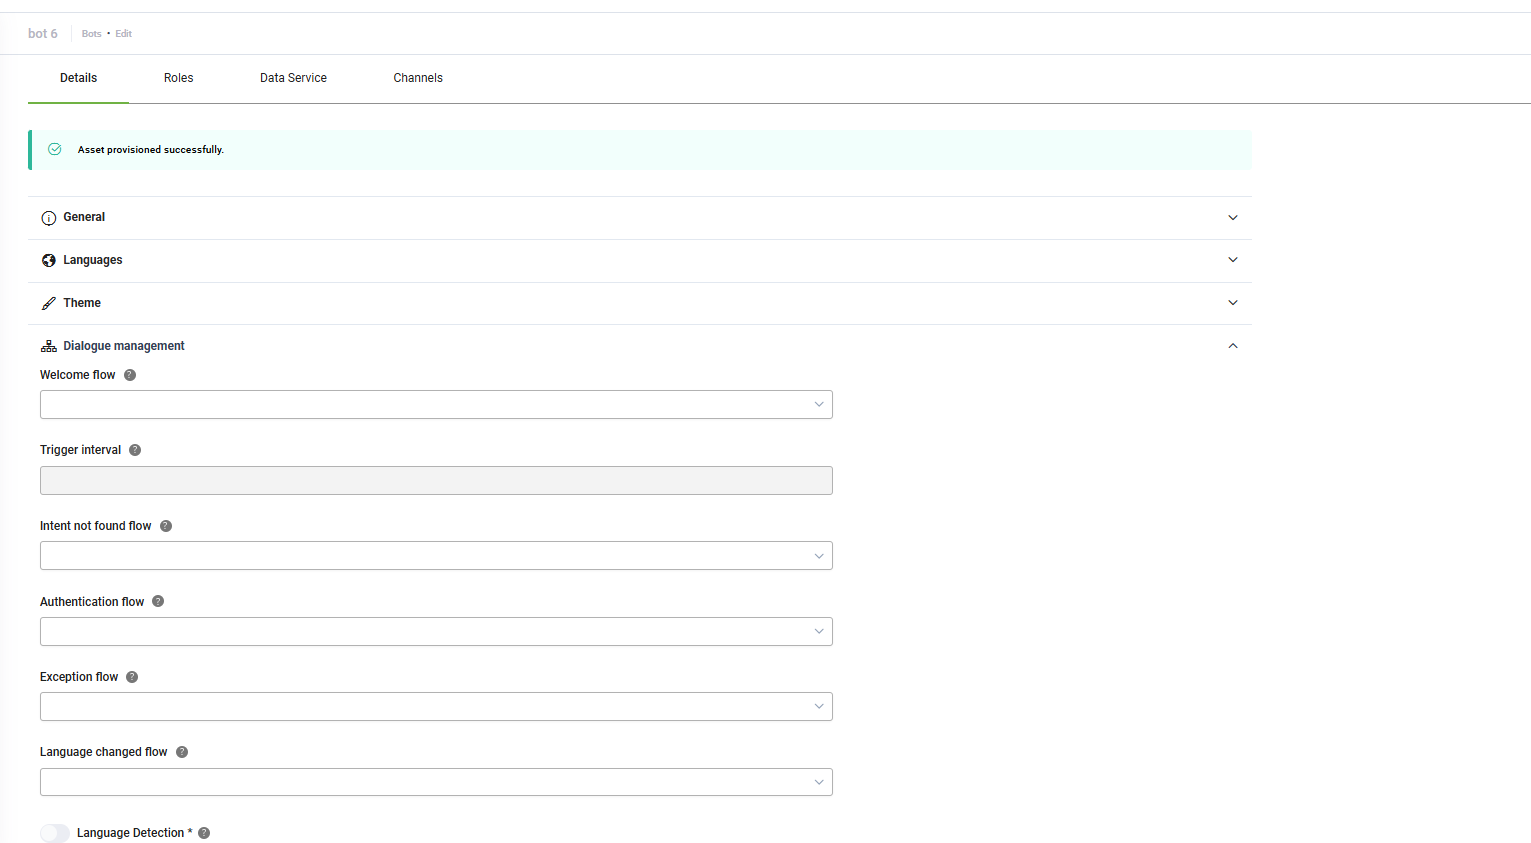Click the Language Detection help icon
The width and height of the screenshot is (1531, 843).
[204, 833]
